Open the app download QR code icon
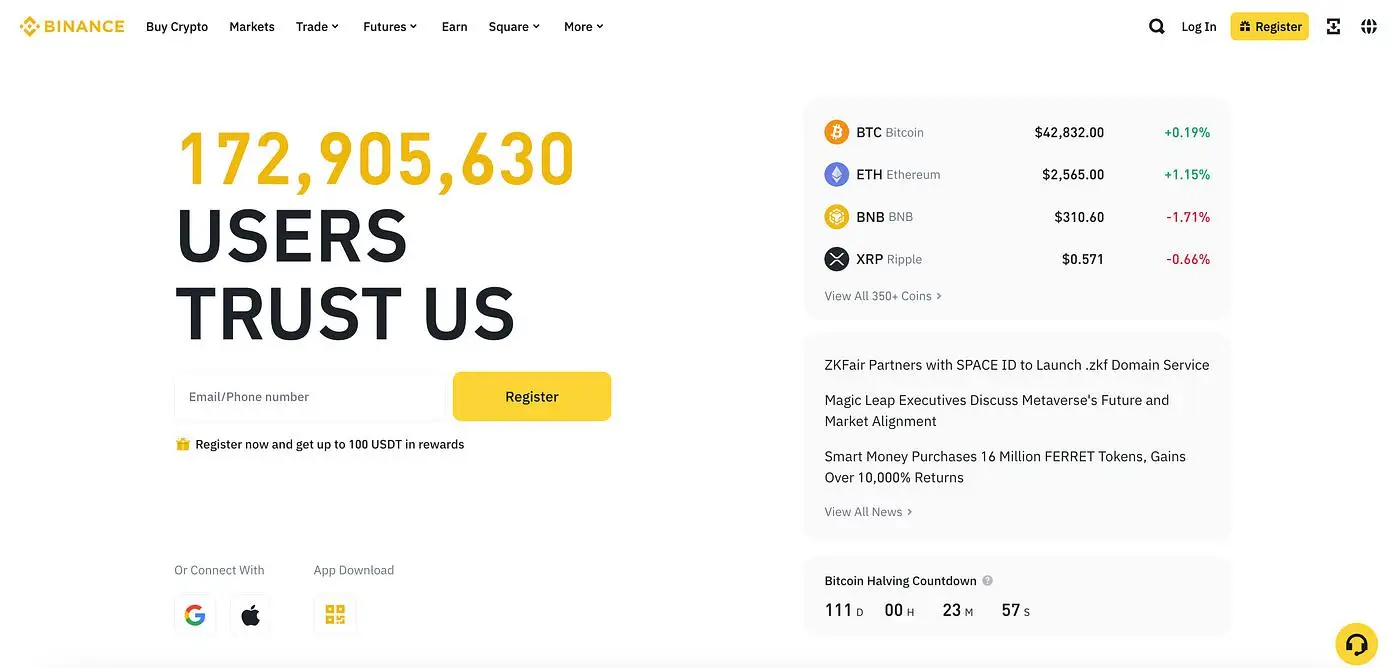1400x668 pixels. point(335,615)
